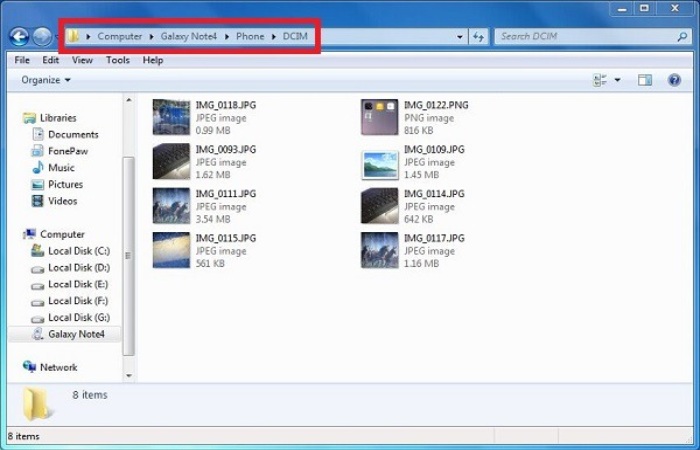Click the Local Disk (F:) drive icon
The image size is (700, 450).
tap(38, 302)
